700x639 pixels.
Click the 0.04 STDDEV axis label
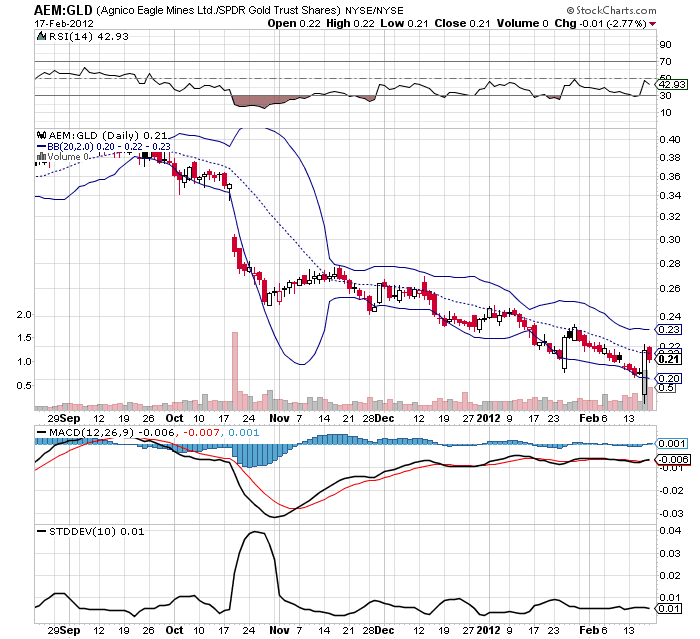tap(670, 531)
